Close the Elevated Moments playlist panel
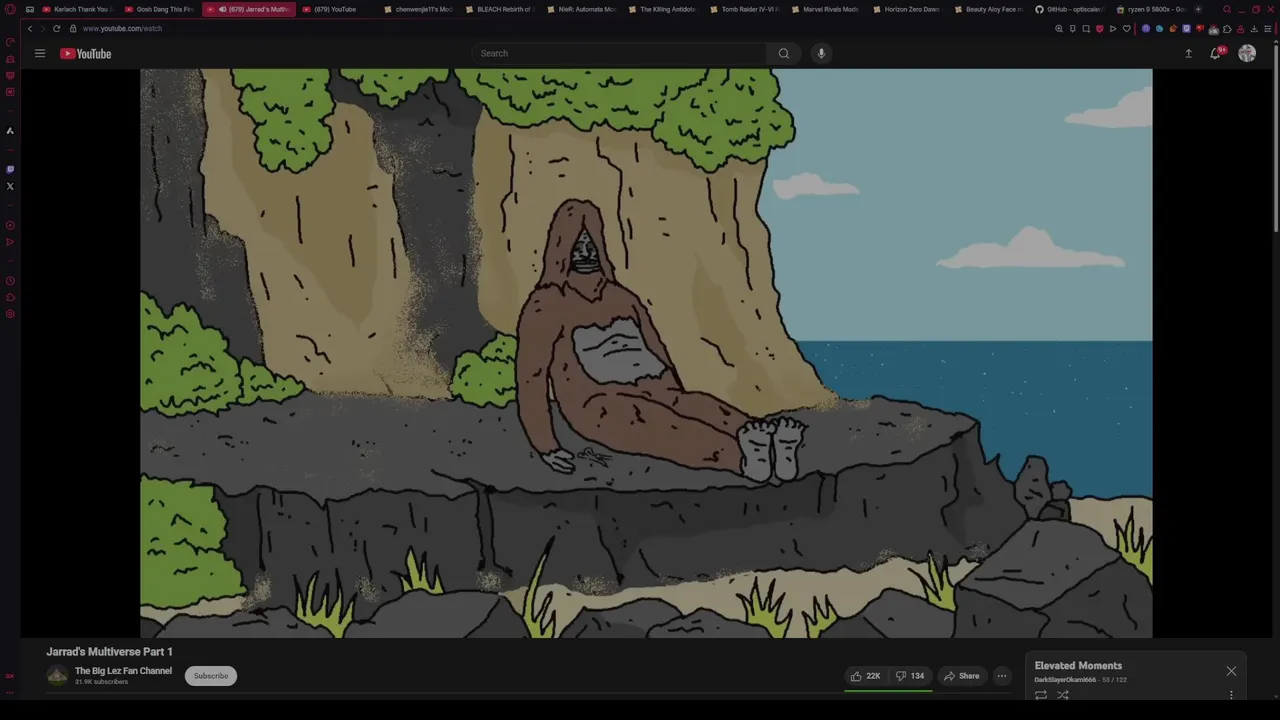Screen dimensions: 1280x720 click(x=1231, y=671)
